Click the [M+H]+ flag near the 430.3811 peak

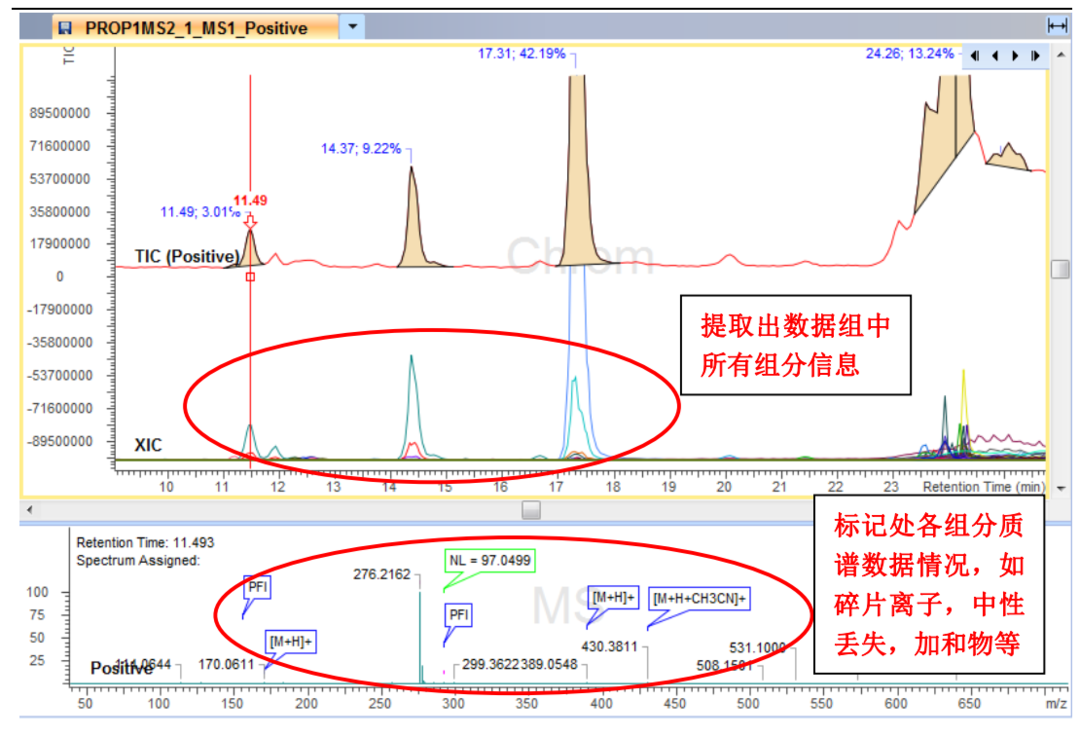click(x=612, y=597)
